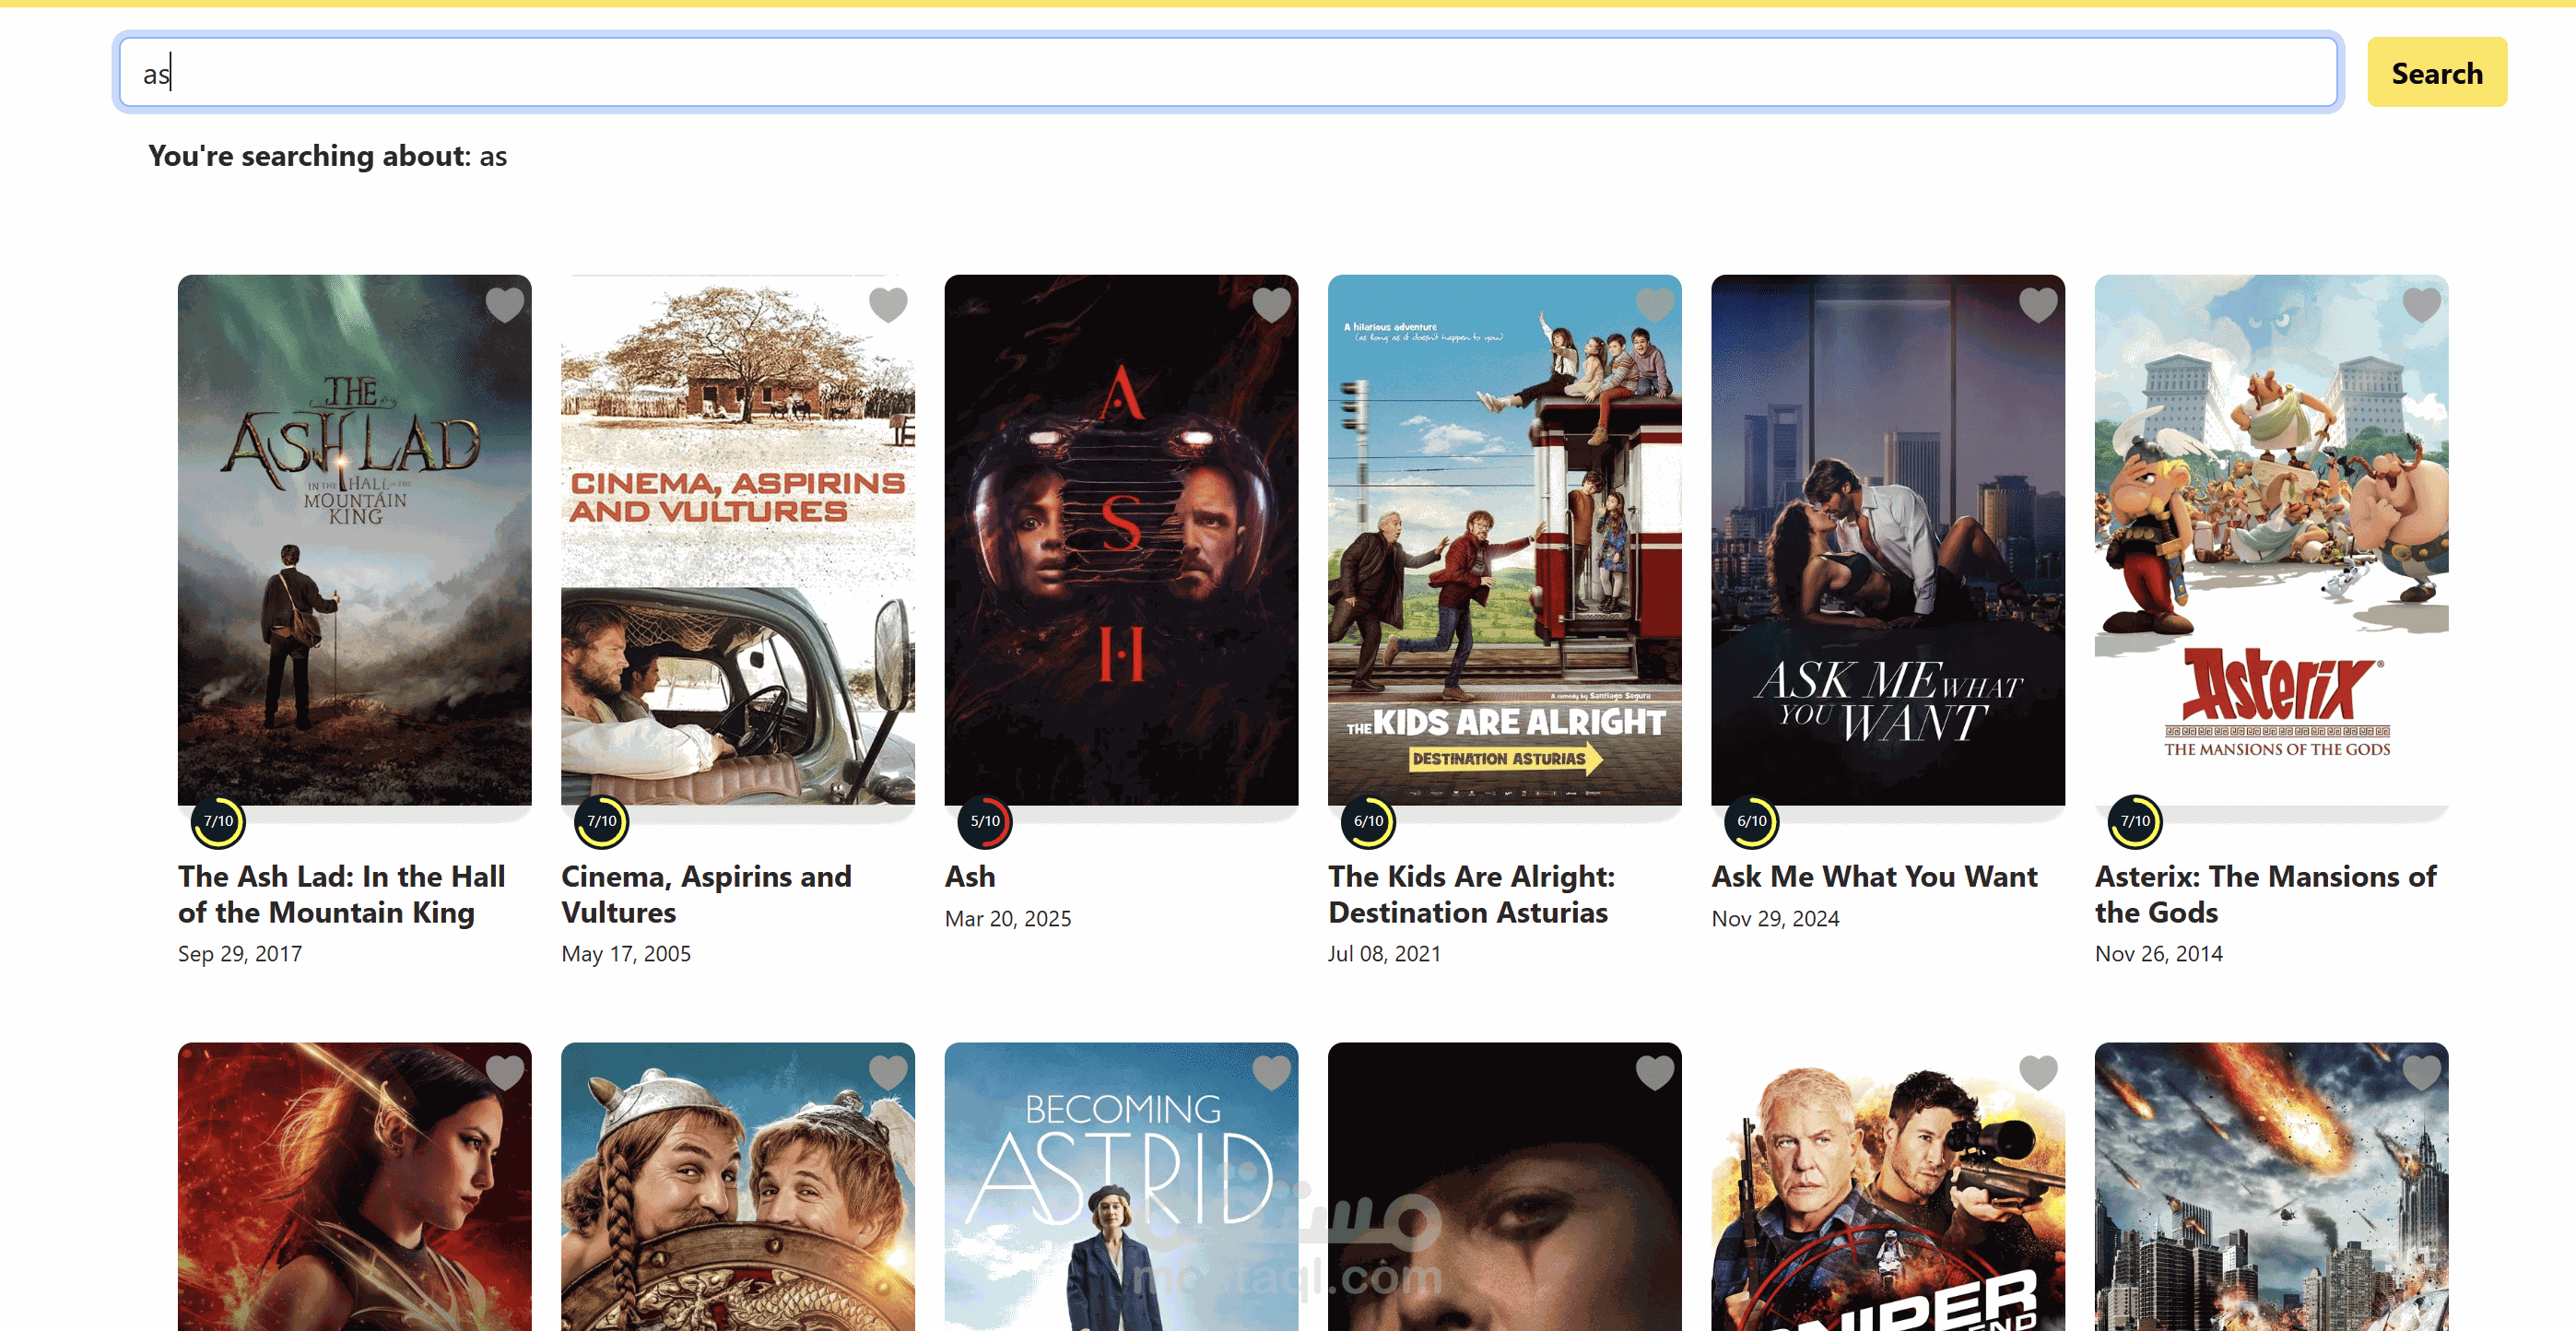Toggle heart on Sniper movie poster
Viewport: 2576px width, 1331px height.
tap(2037, 1072)
